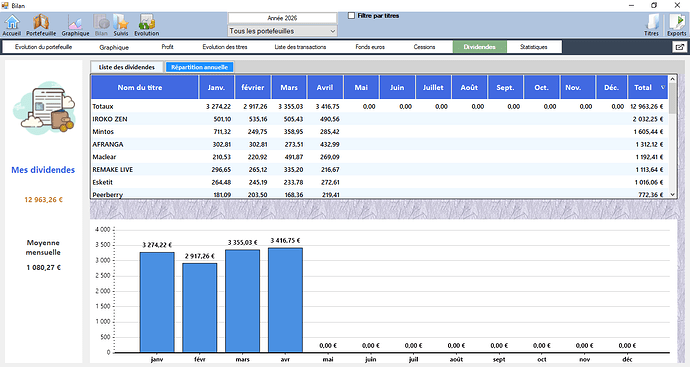Sort by Sept. column header
The image size is (690, 367).
[505, 88]
